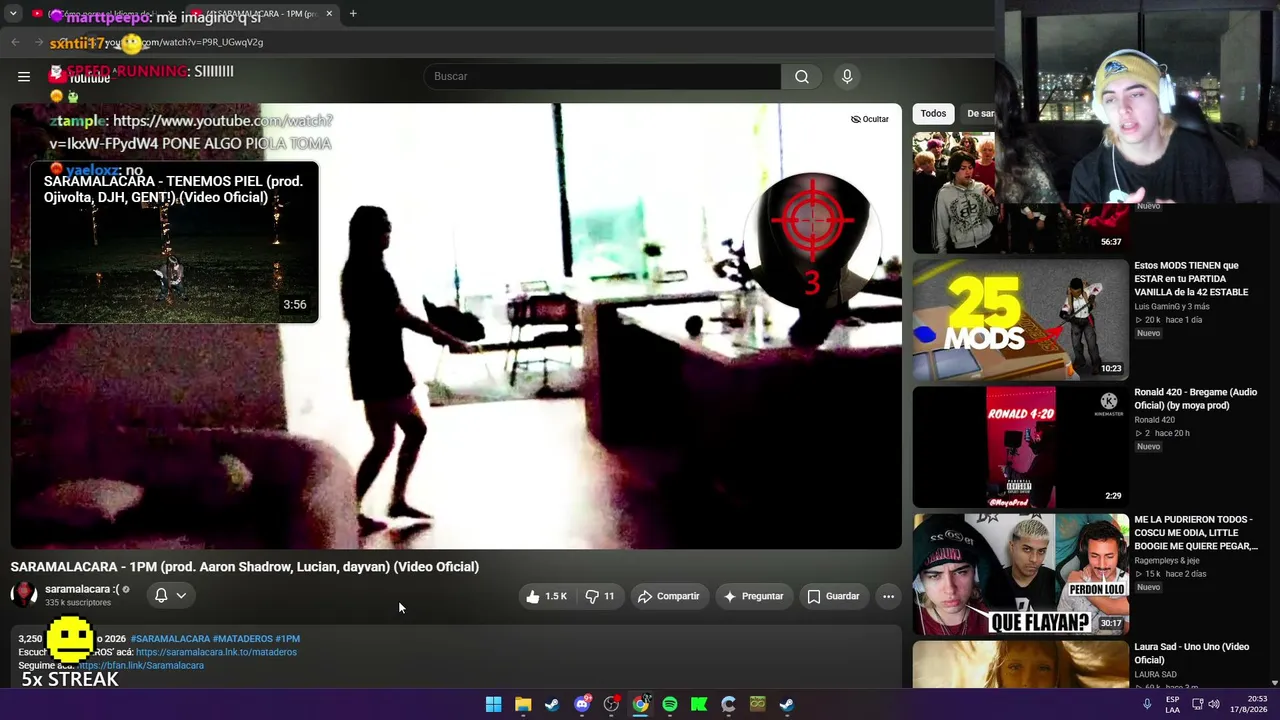The height and width of the screenshot is (720, 1280).
Task: Open 'Laura Sad - Uno Uno' video title
Action: tap(1191, 653)
